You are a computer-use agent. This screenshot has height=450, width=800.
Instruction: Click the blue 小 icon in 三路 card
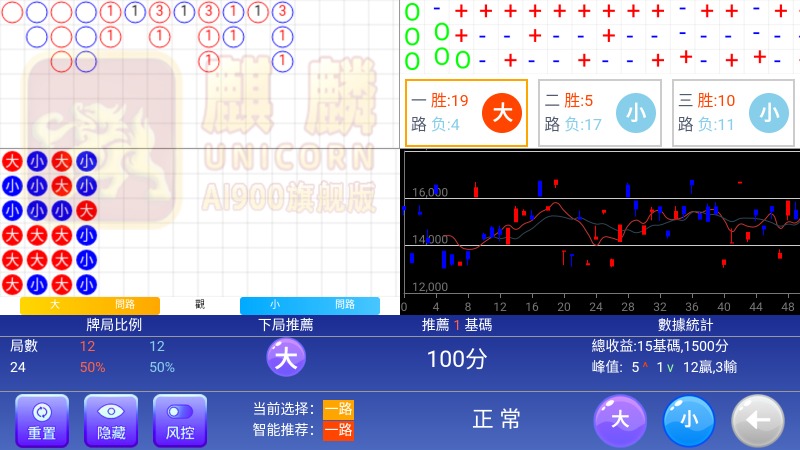769,113
